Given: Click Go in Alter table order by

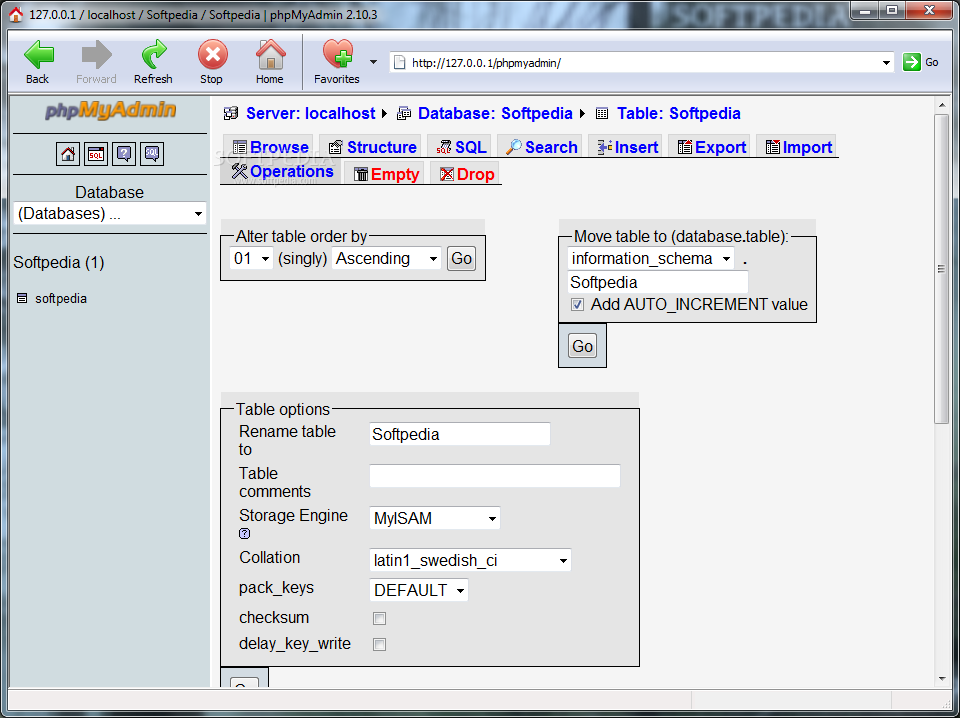Looking at the screenshot, I should (x=461, y=259).
